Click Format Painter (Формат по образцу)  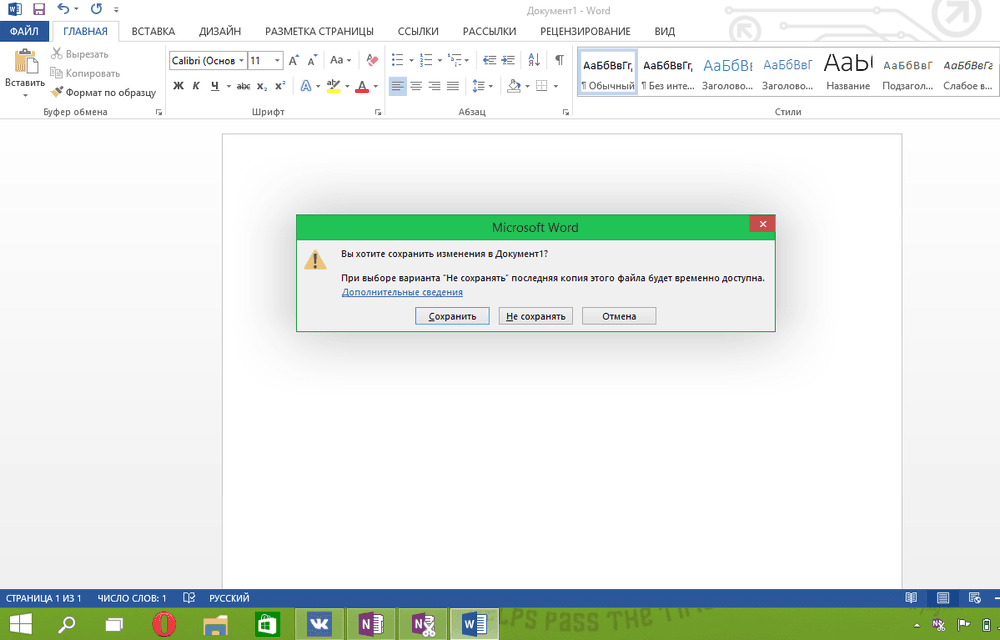click(103, 92)
